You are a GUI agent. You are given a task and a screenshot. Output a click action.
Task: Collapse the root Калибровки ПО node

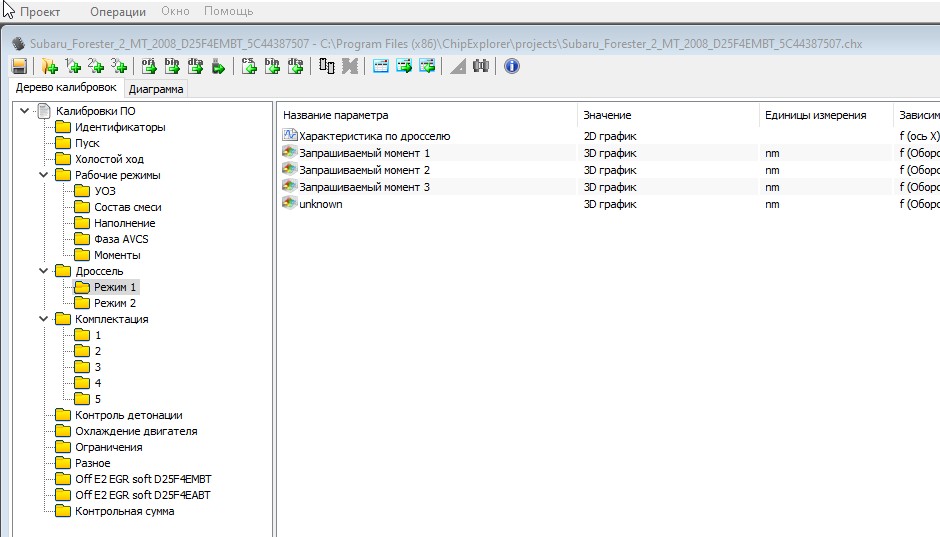pos(24,111)
